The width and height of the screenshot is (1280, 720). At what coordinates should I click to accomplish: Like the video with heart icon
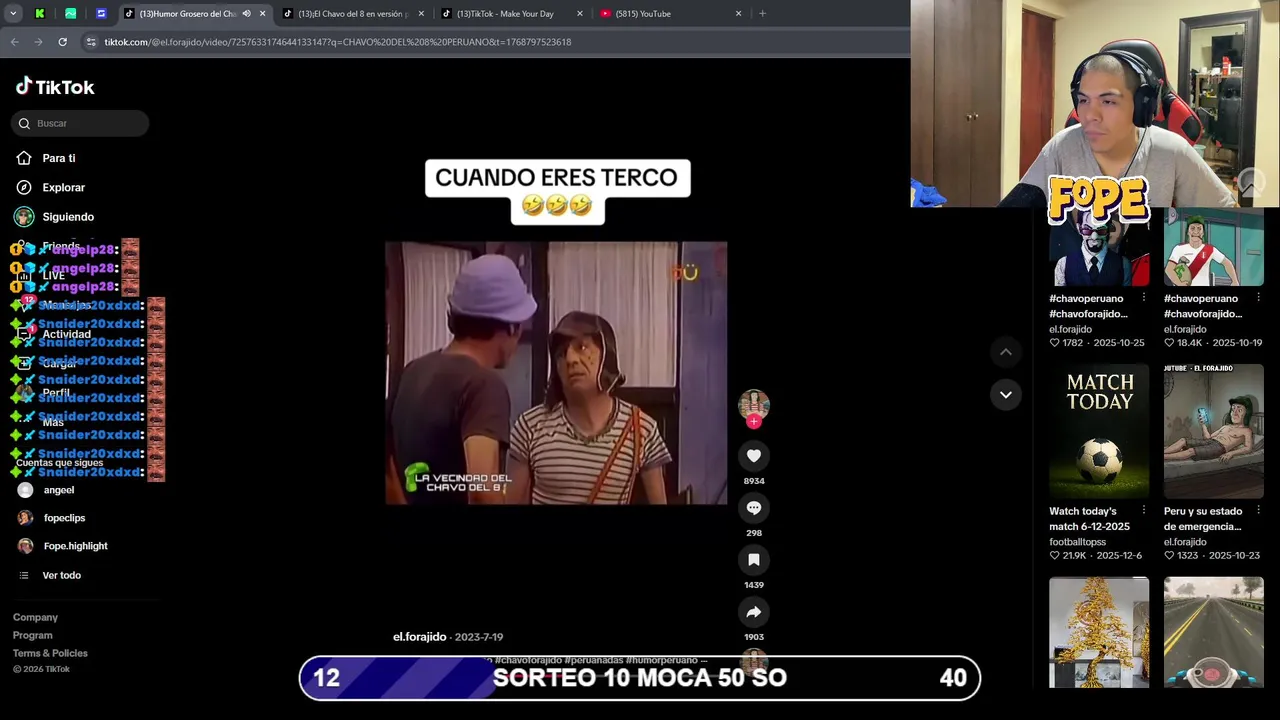754,456
